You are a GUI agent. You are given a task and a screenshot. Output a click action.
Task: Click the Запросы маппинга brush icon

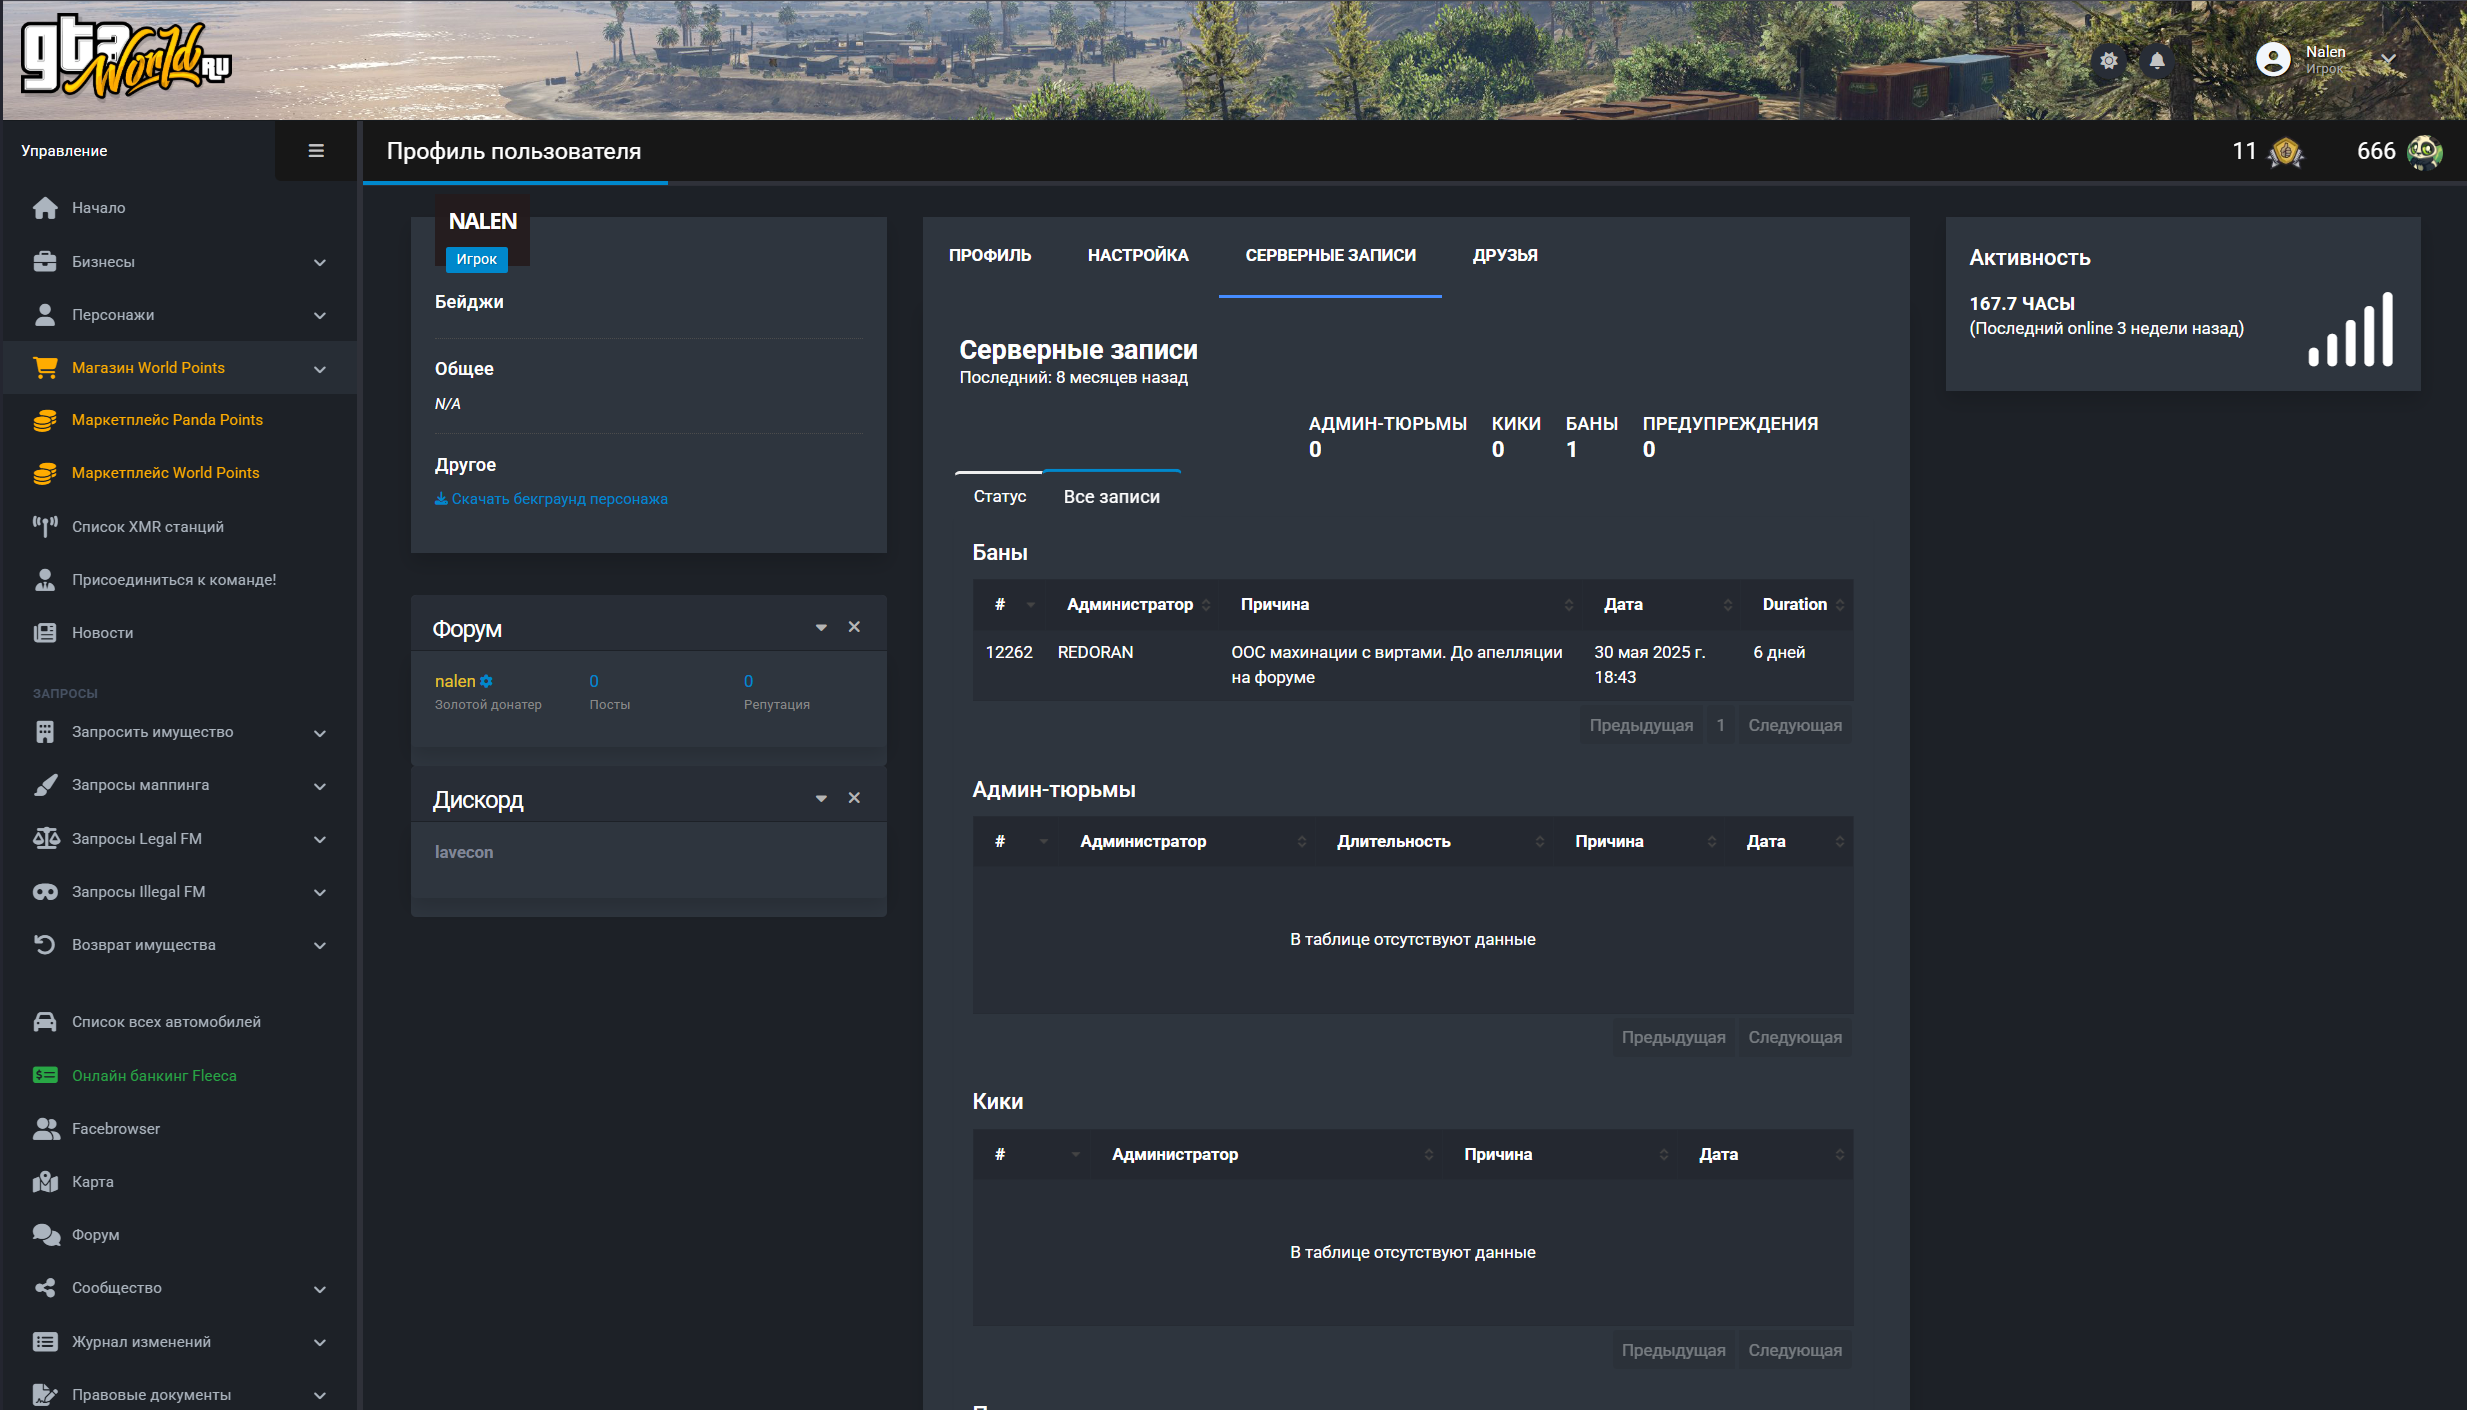(x=45, y=785)
